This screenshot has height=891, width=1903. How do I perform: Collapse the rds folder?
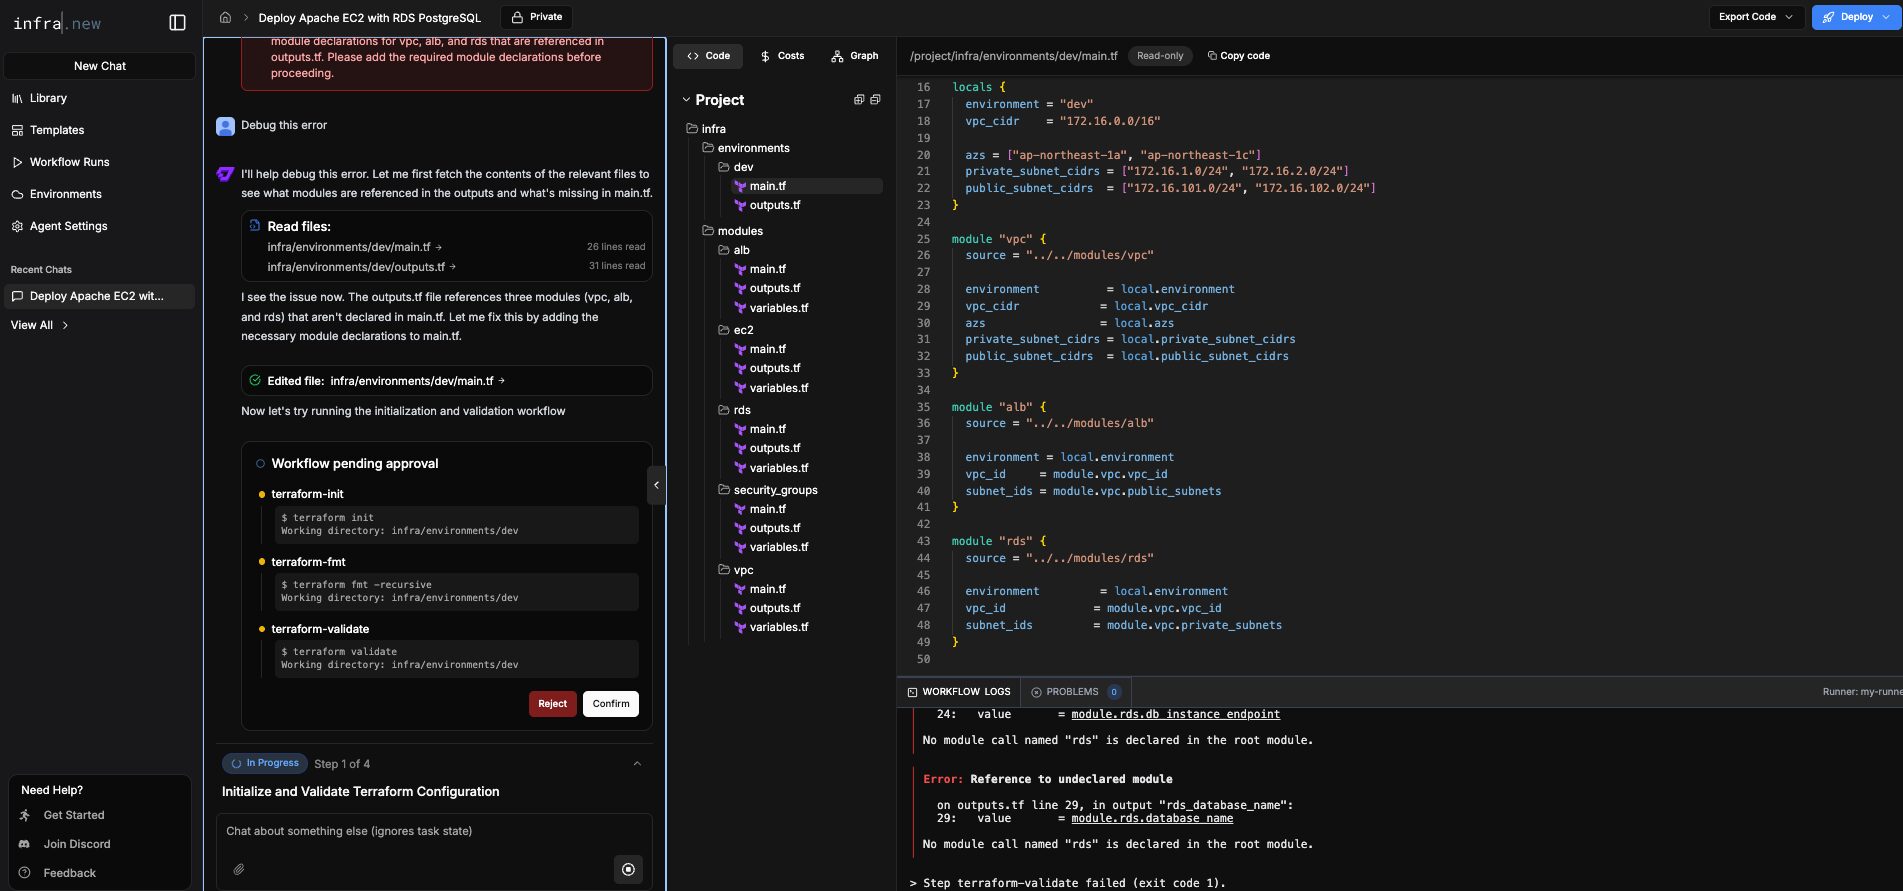(735, 410)
